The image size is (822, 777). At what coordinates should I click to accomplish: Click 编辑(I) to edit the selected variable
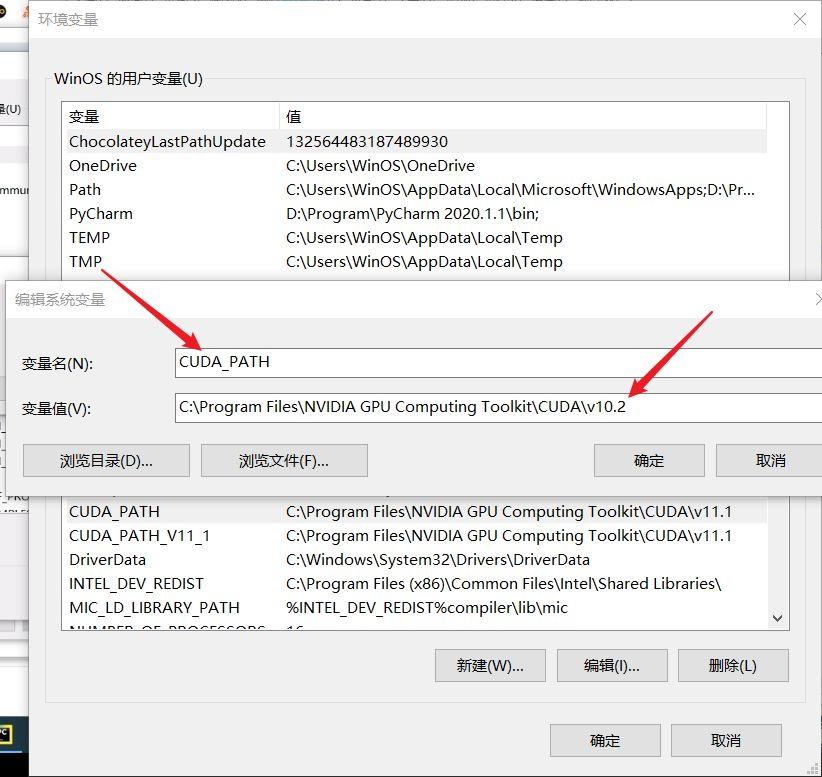tap(612, 665)
